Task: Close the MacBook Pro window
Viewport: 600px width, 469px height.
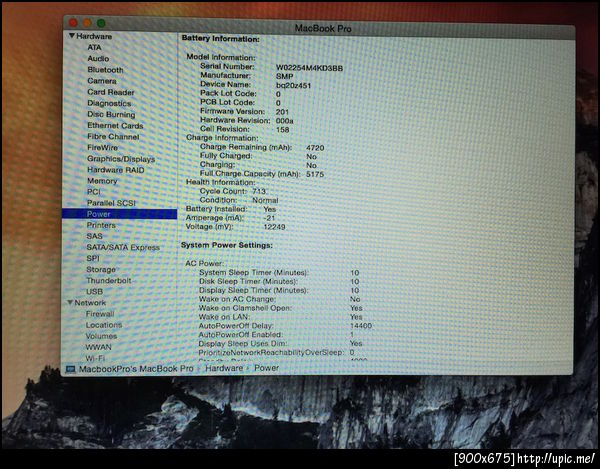Action: pyautogui.click(x=73, y=22)
